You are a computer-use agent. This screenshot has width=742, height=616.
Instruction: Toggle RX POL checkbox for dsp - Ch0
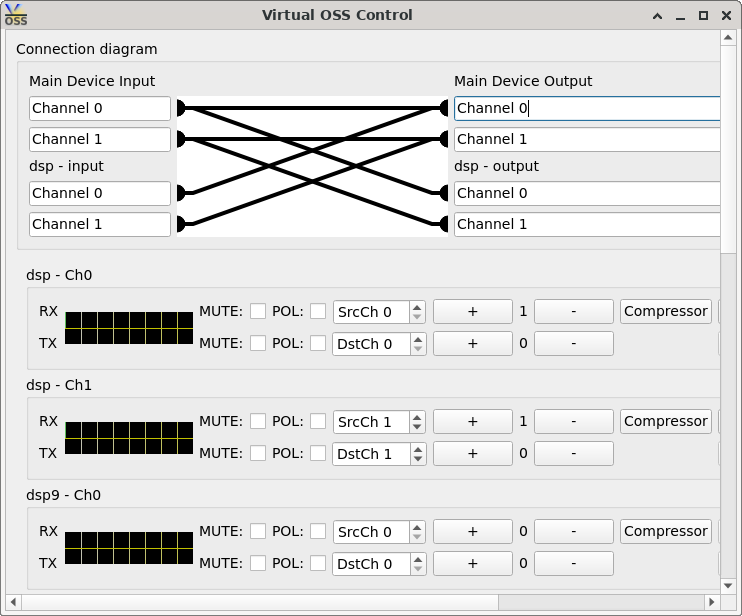coord(318,311)
